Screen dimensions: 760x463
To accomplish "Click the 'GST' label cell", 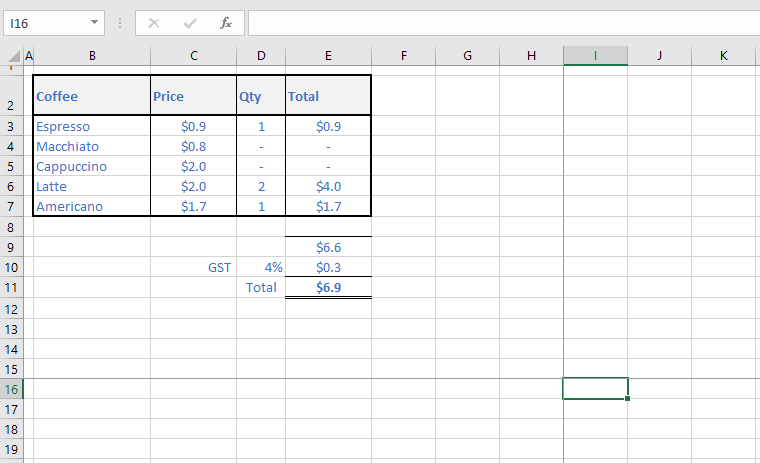I will point(193,267).
